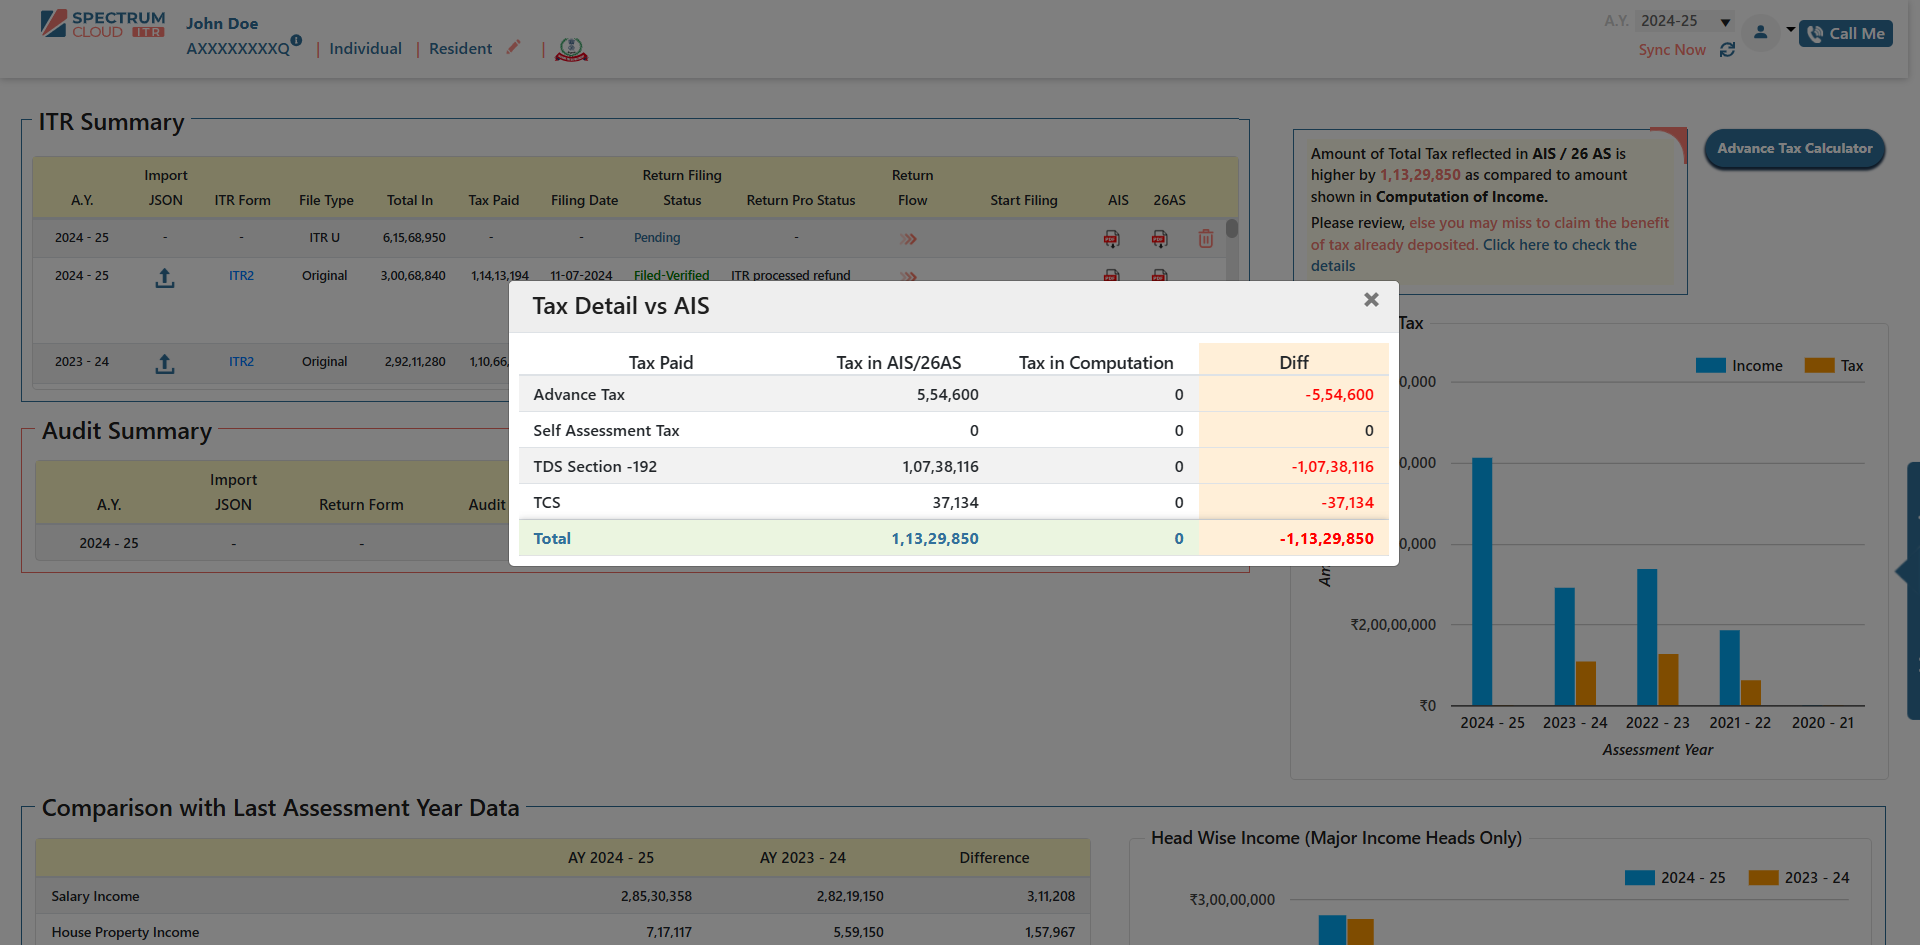The width and height of the screenshot is (1920, 945).
Task: Open the Income Tax Department emblem icon
Action: (x=571, y=49)
